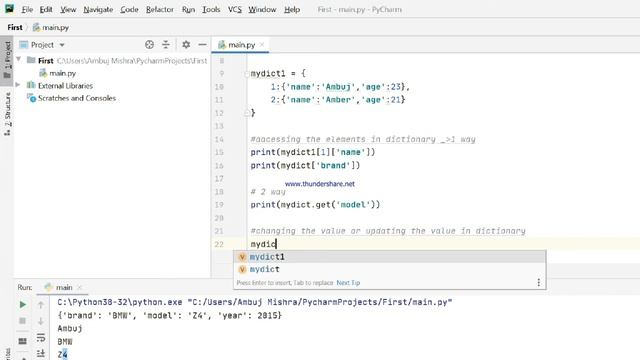
Task: Select Scratches and Consoles item
Action: pyautogui.click(x=77, y=98)
